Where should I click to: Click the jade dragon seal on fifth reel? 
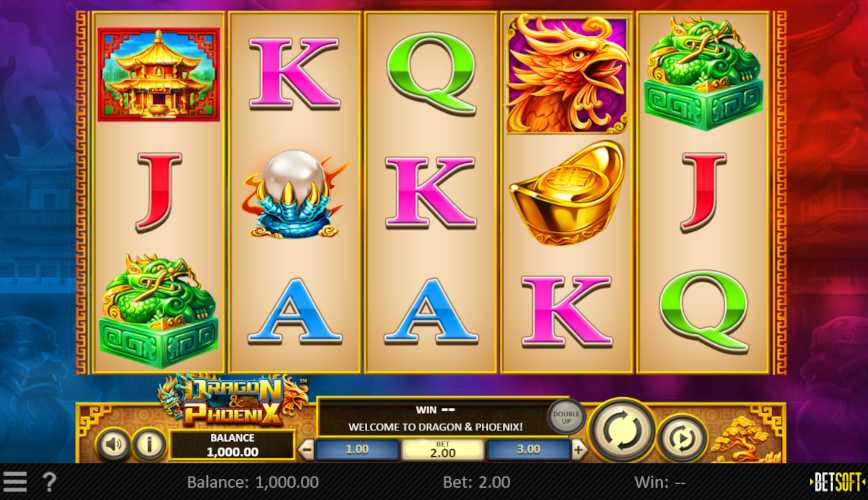coord(703,74)
